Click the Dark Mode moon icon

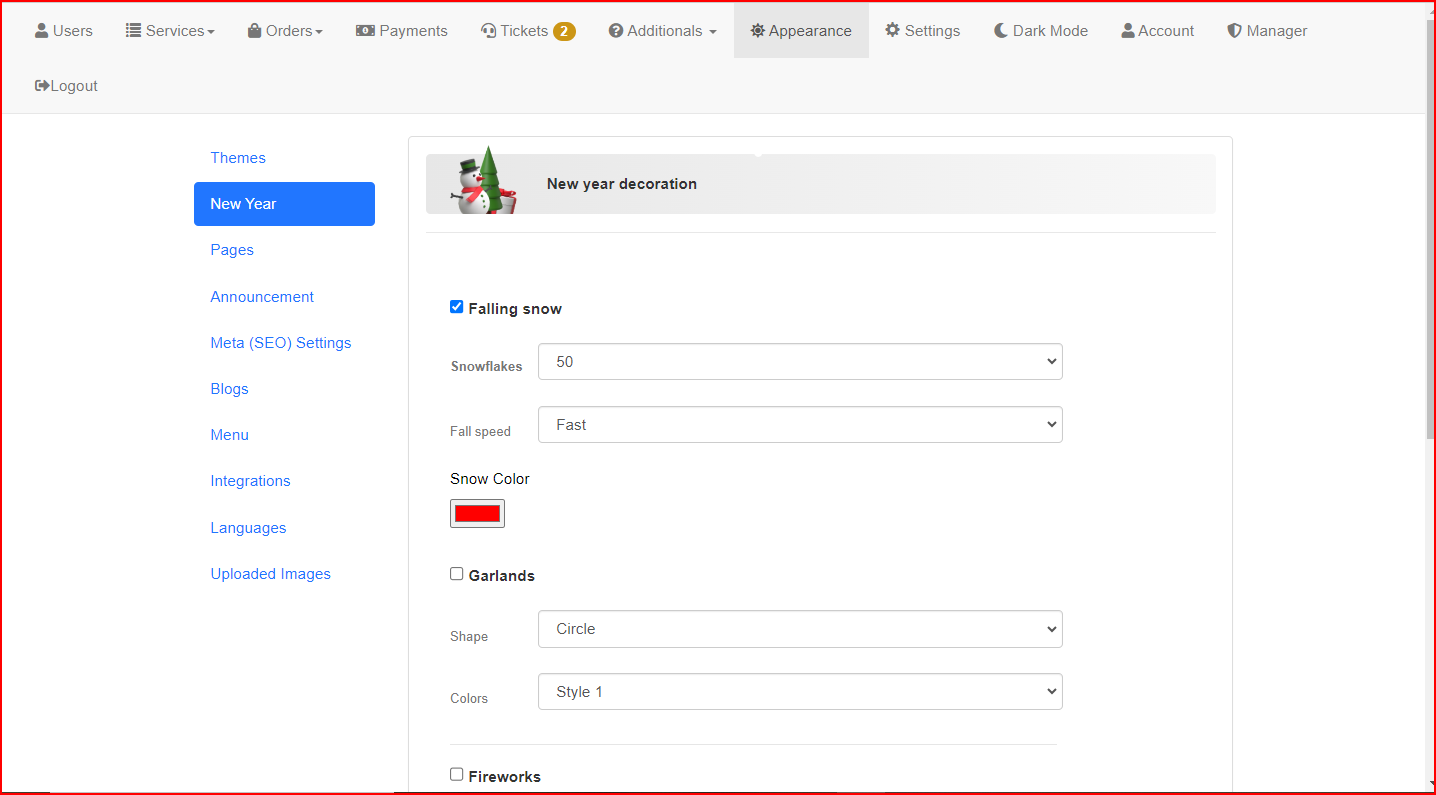[1000, 31]
